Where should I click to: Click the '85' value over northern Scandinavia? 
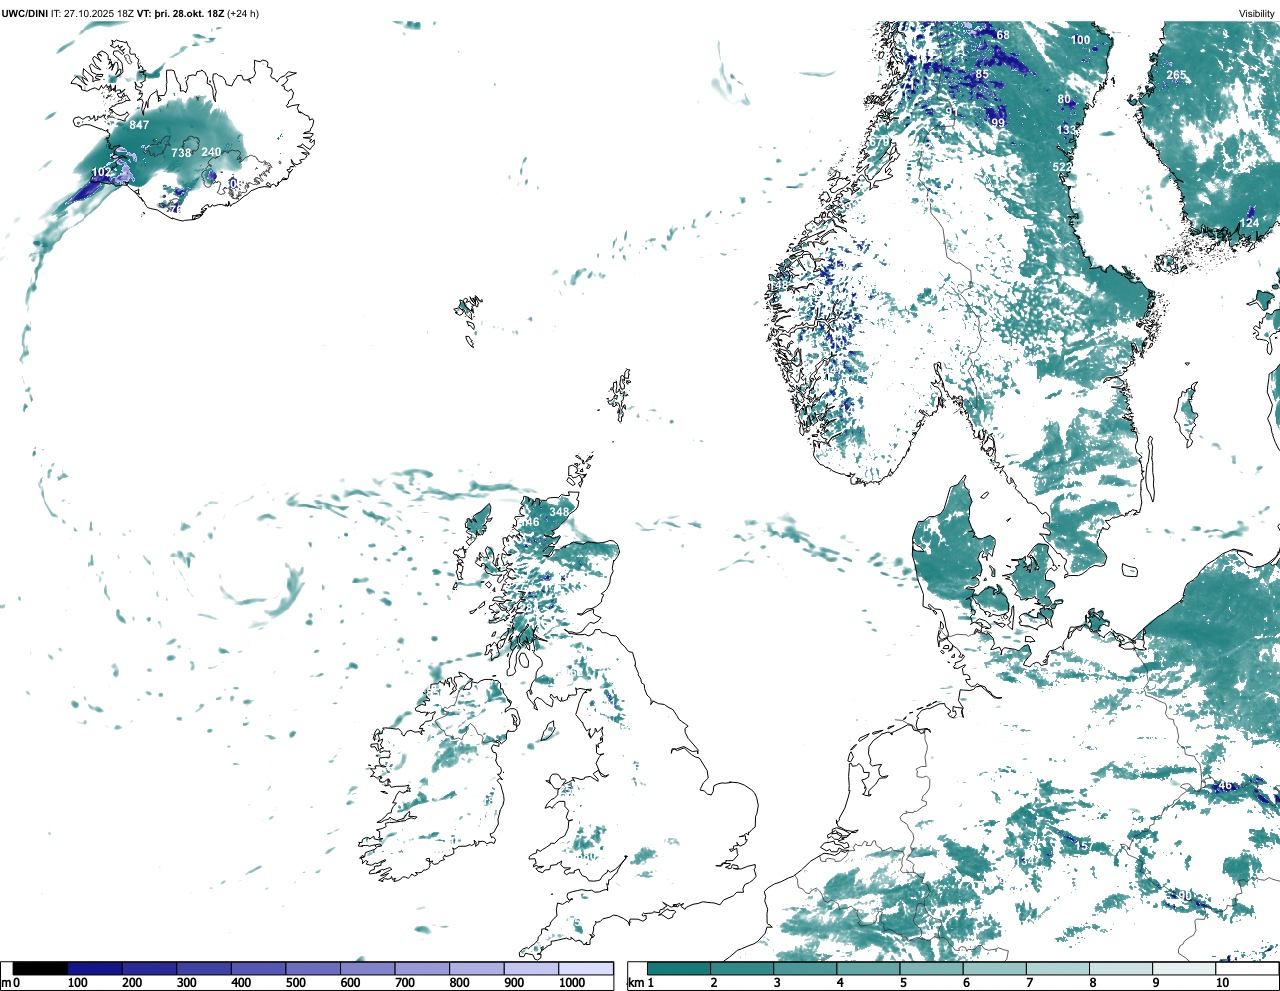click(x=982, y=74)
